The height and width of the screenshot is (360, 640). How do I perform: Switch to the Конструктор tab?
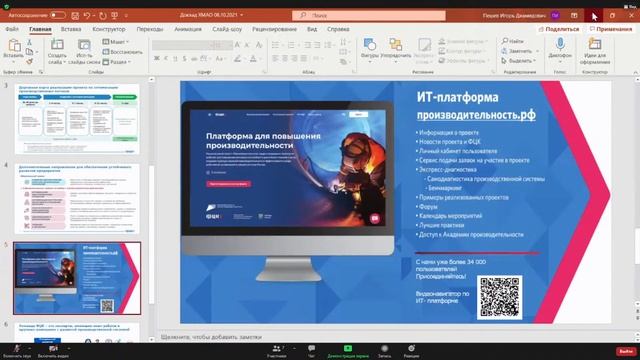point(109,29)
